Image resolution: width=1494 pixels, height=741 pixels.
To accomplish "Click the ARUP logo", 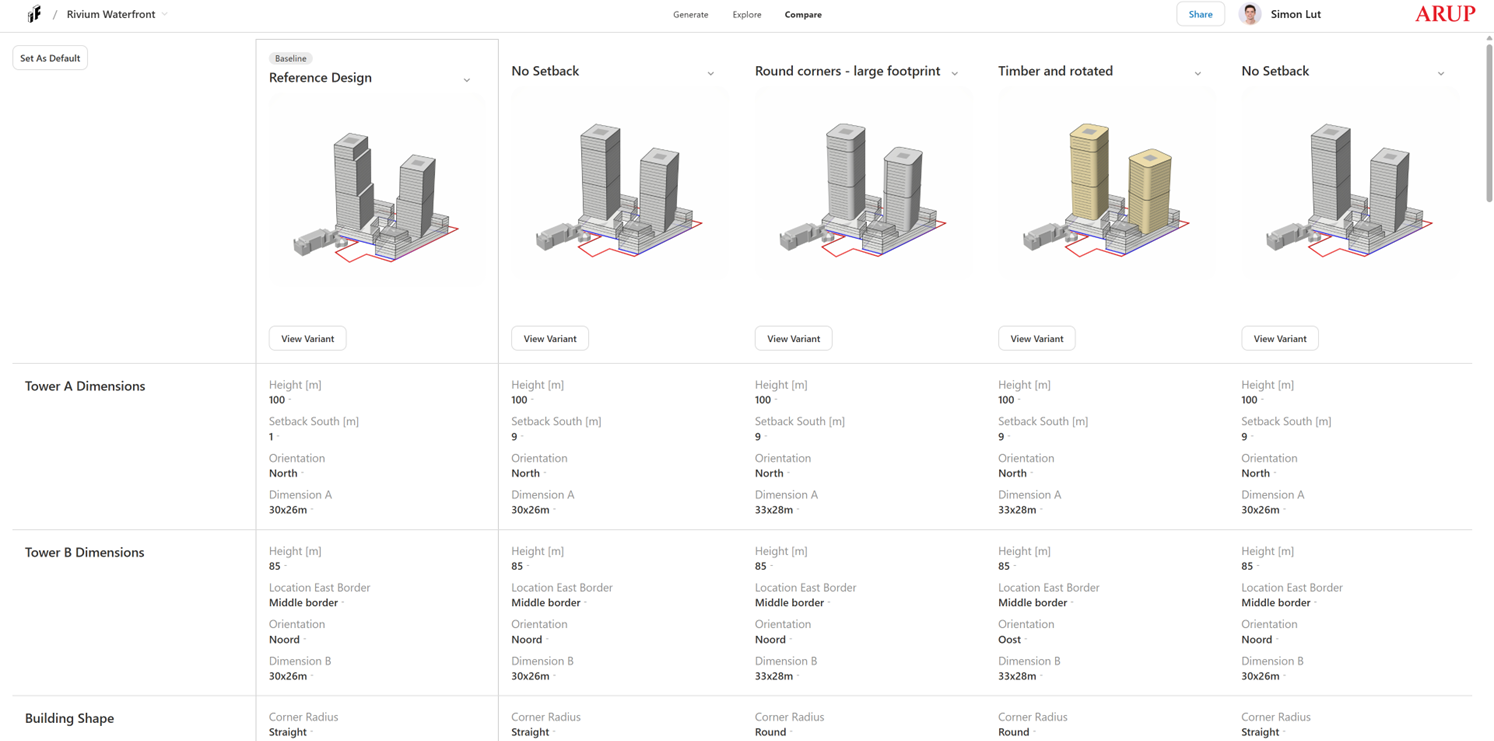I will 1444,14.
